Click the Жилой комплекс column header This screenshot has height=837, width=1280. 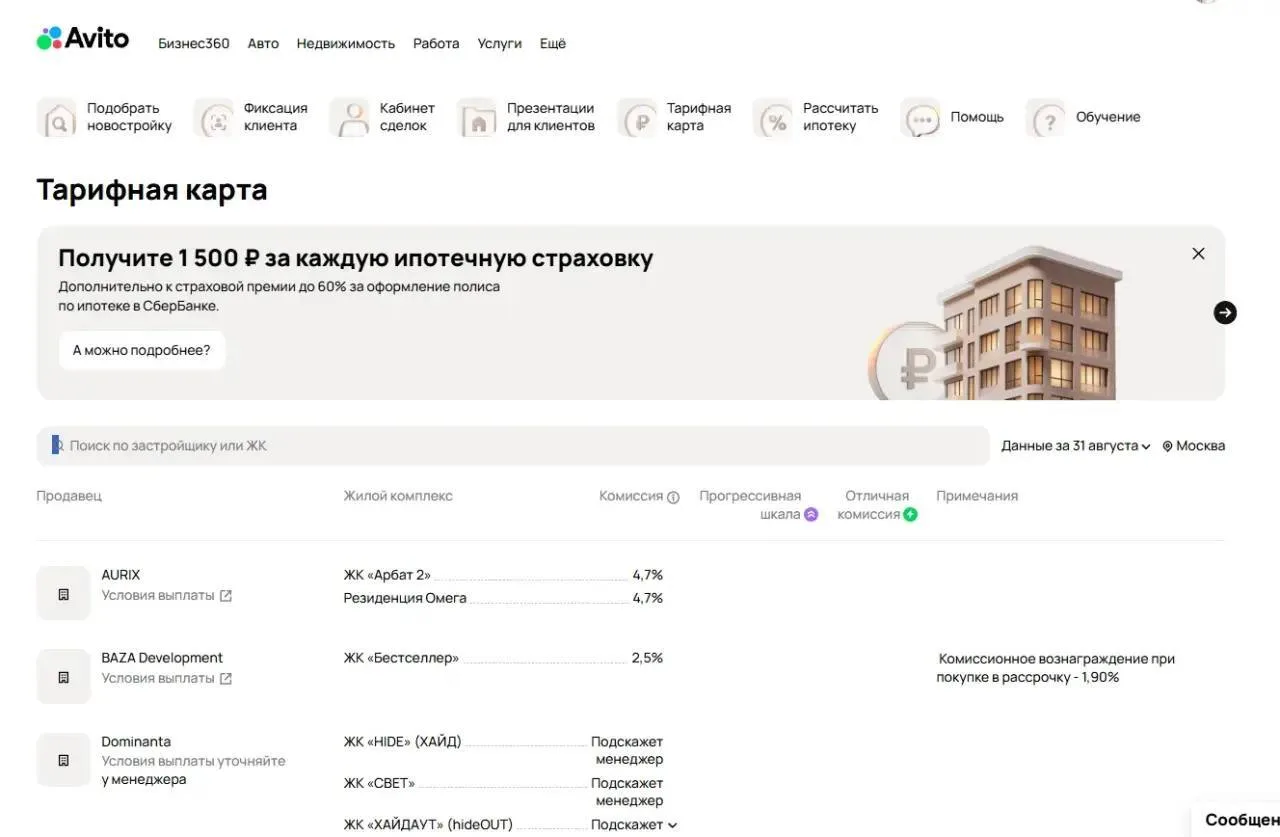[398, 496]
